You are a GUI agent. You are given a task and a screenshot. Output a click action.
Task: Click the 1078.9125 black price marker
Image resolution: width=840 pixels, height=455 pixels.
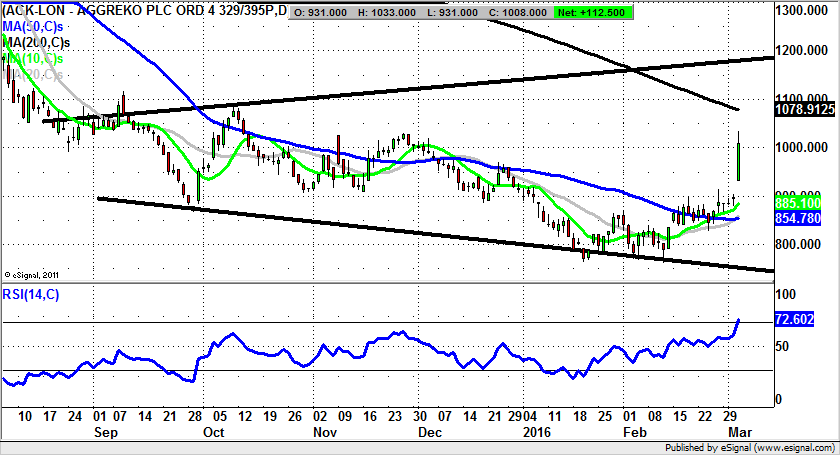pos(804,110)
